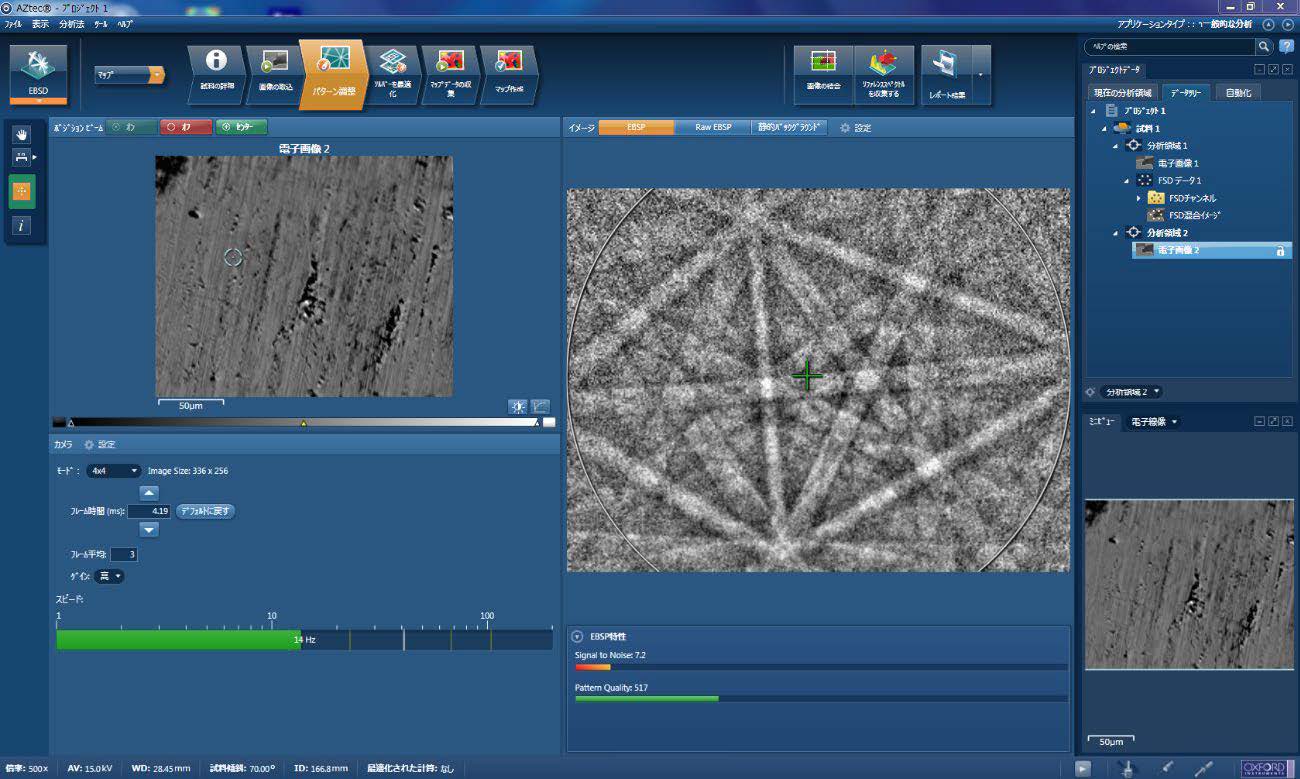Click the デフォルトに戻す button

coord(206,511)
